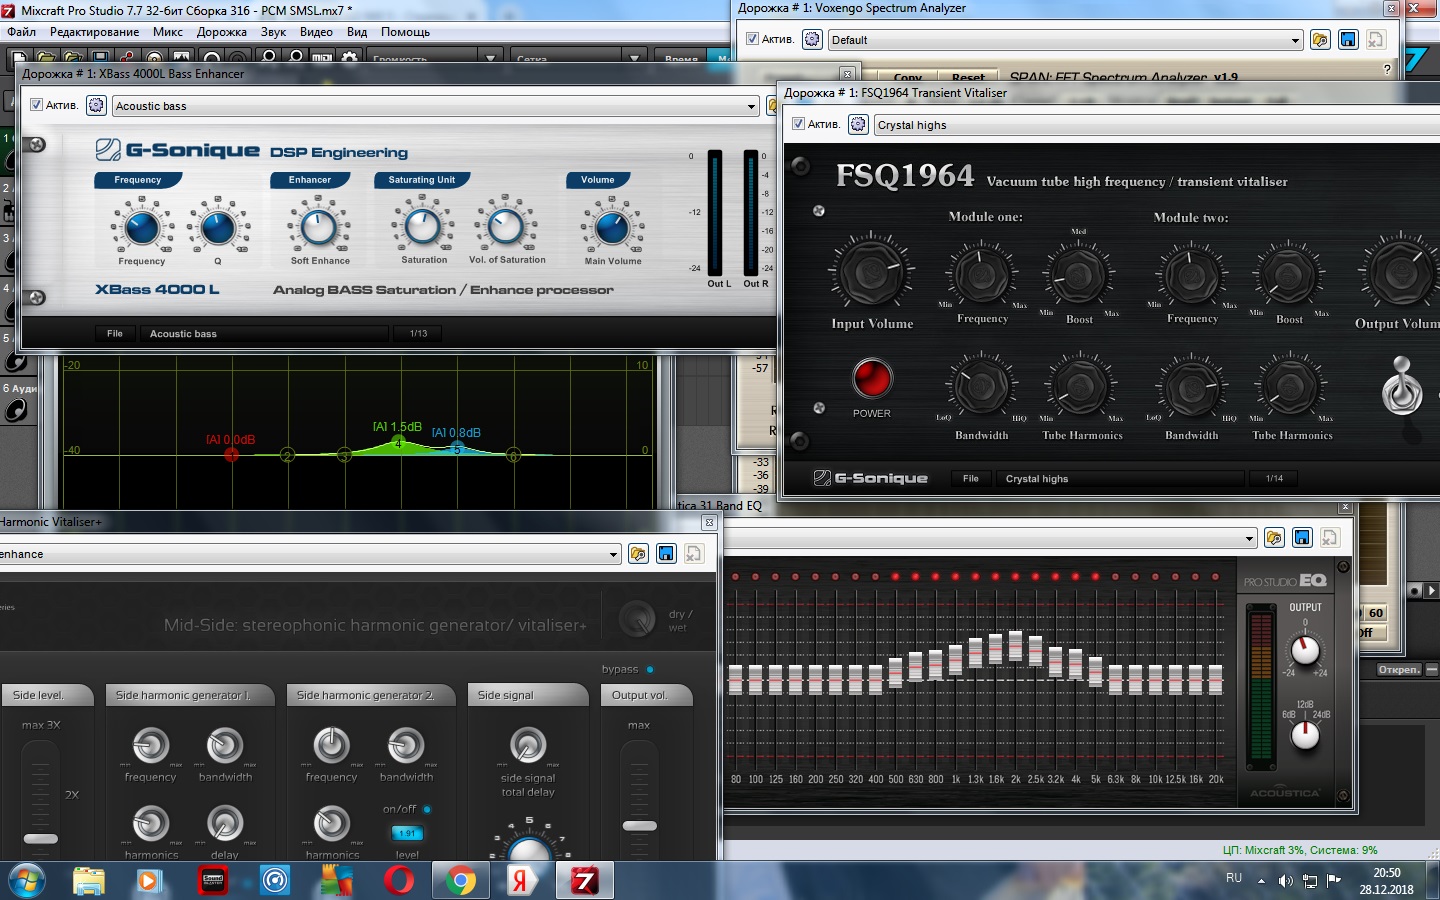Open Acoustic bass preset dropdown in XBass window
Image resolution: width=1440 pixels, height=900 pixels.
[x=752, y=106]
